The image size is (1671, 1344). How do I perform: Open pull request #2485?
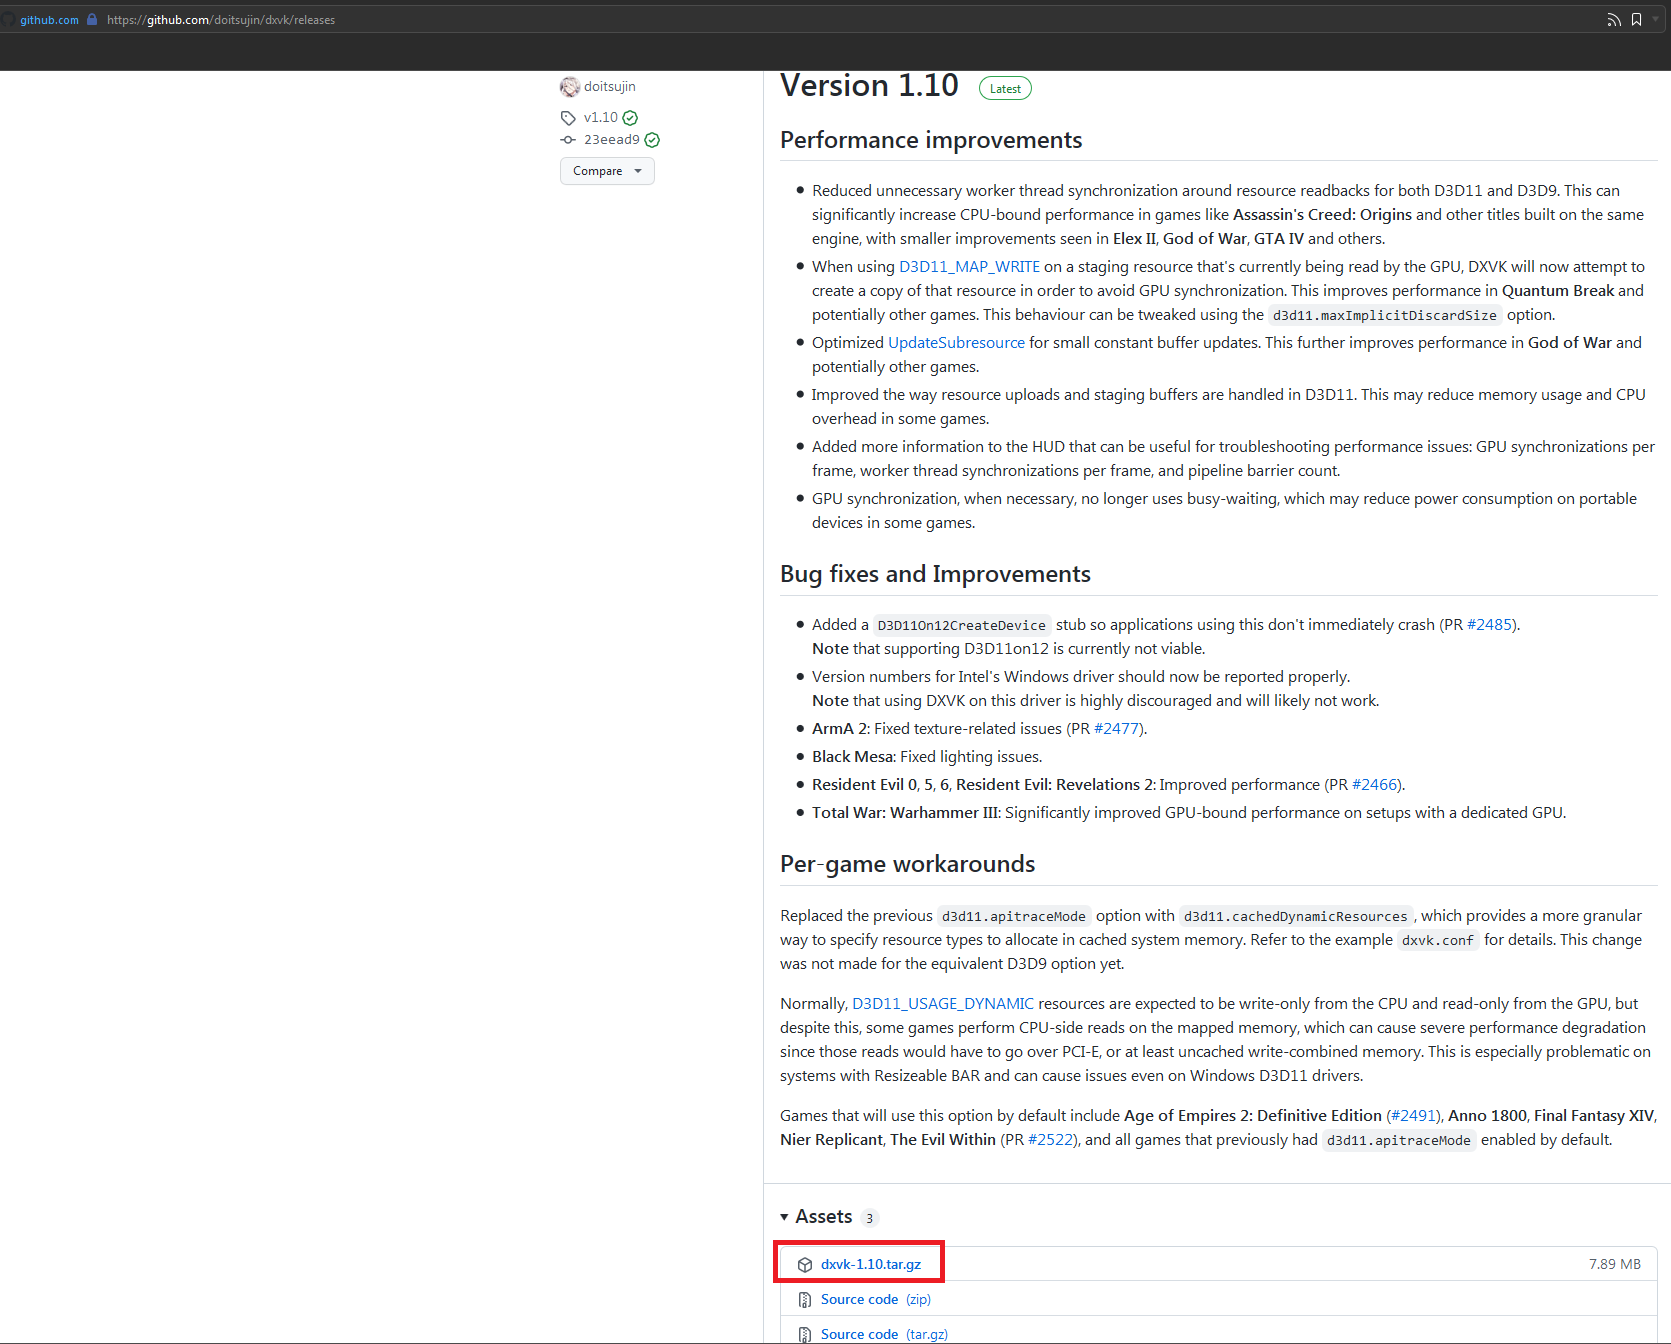pos(1489,625)
